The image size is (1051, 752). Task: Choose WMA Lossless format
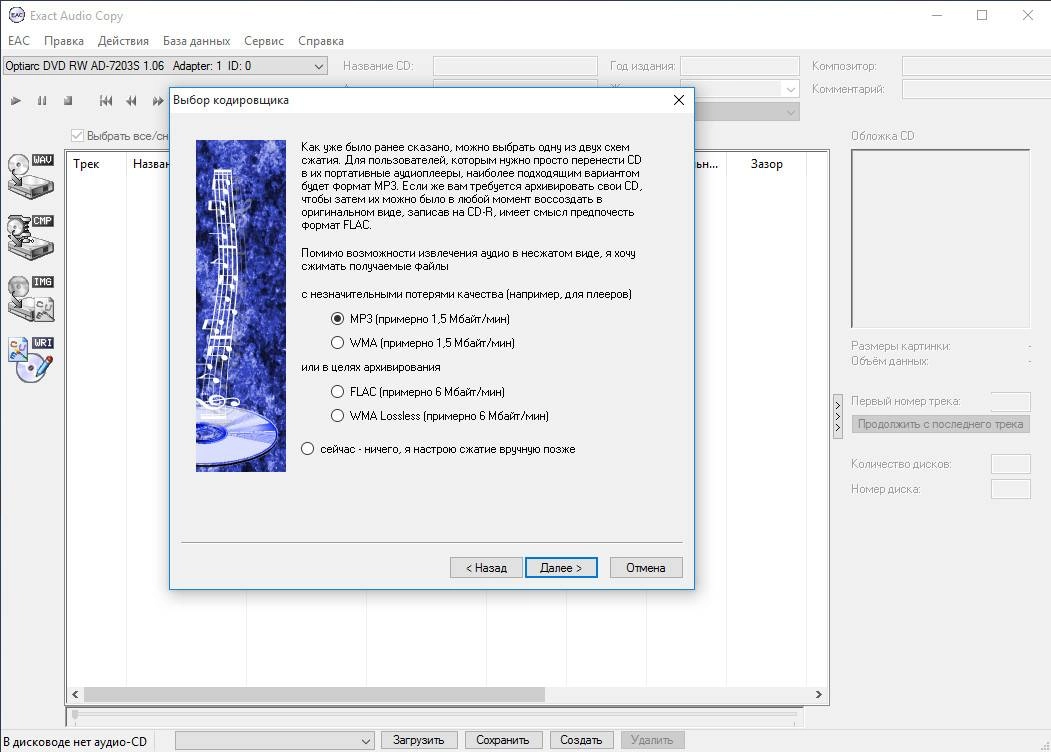[338, 416]
